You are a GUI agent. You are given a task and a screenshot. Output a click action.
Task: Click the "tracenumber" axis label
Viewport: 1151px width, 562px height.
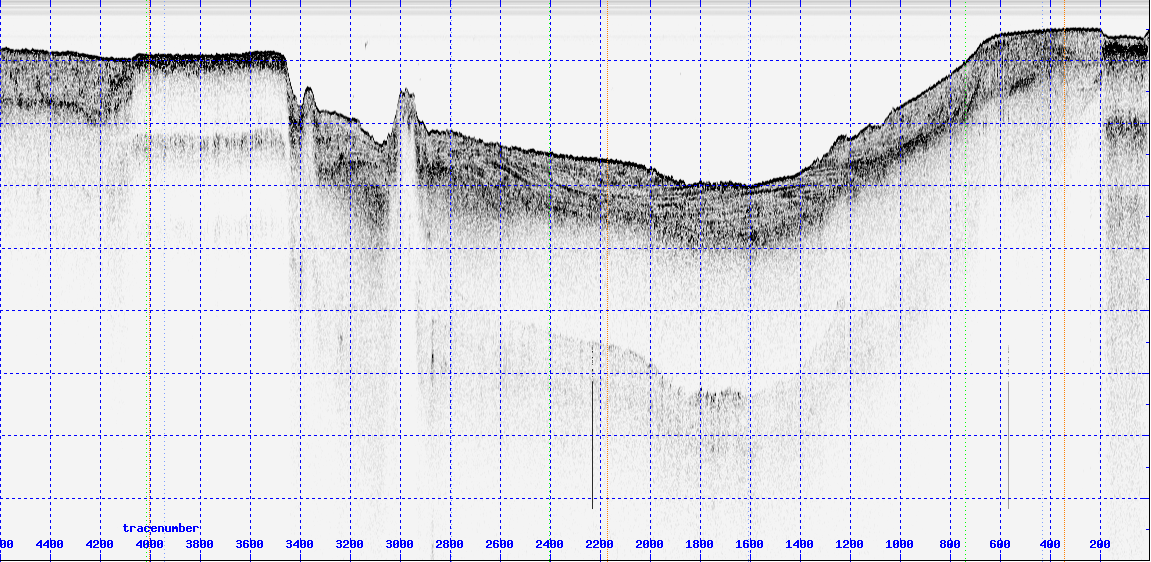(x=161, y=528)
